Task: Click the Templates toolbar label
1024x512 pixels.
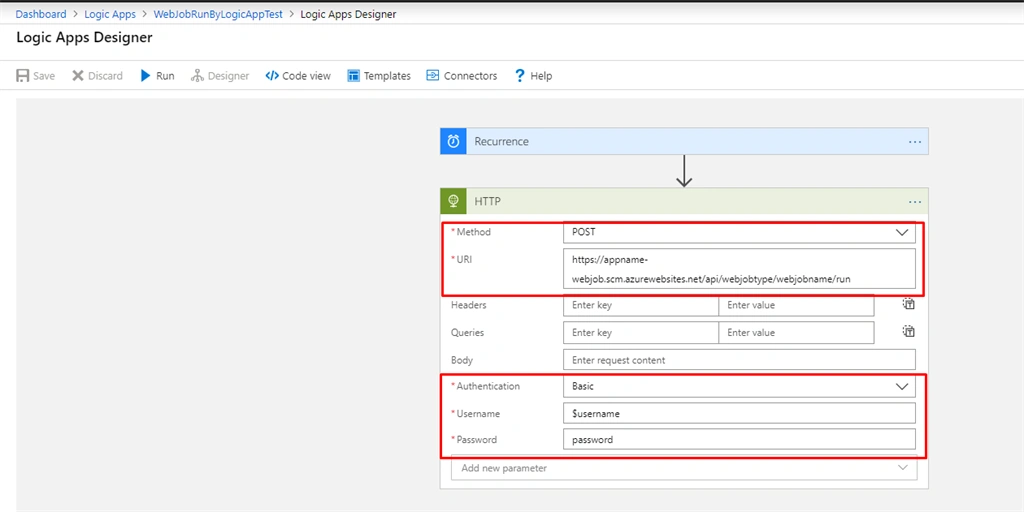Action: click(x=387, y=76)
